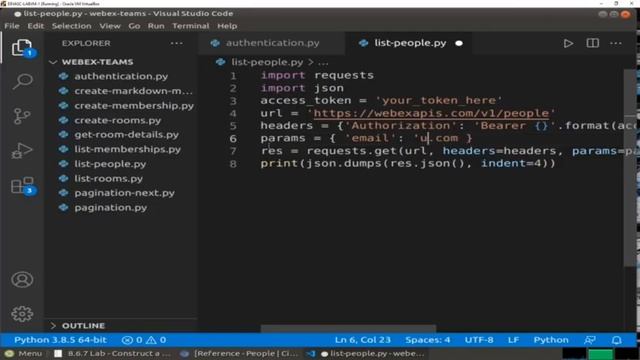This screenshot has height=360, width=640.
Task: Click the warnings count icon in status bar
Action: (x=156, y=340)
